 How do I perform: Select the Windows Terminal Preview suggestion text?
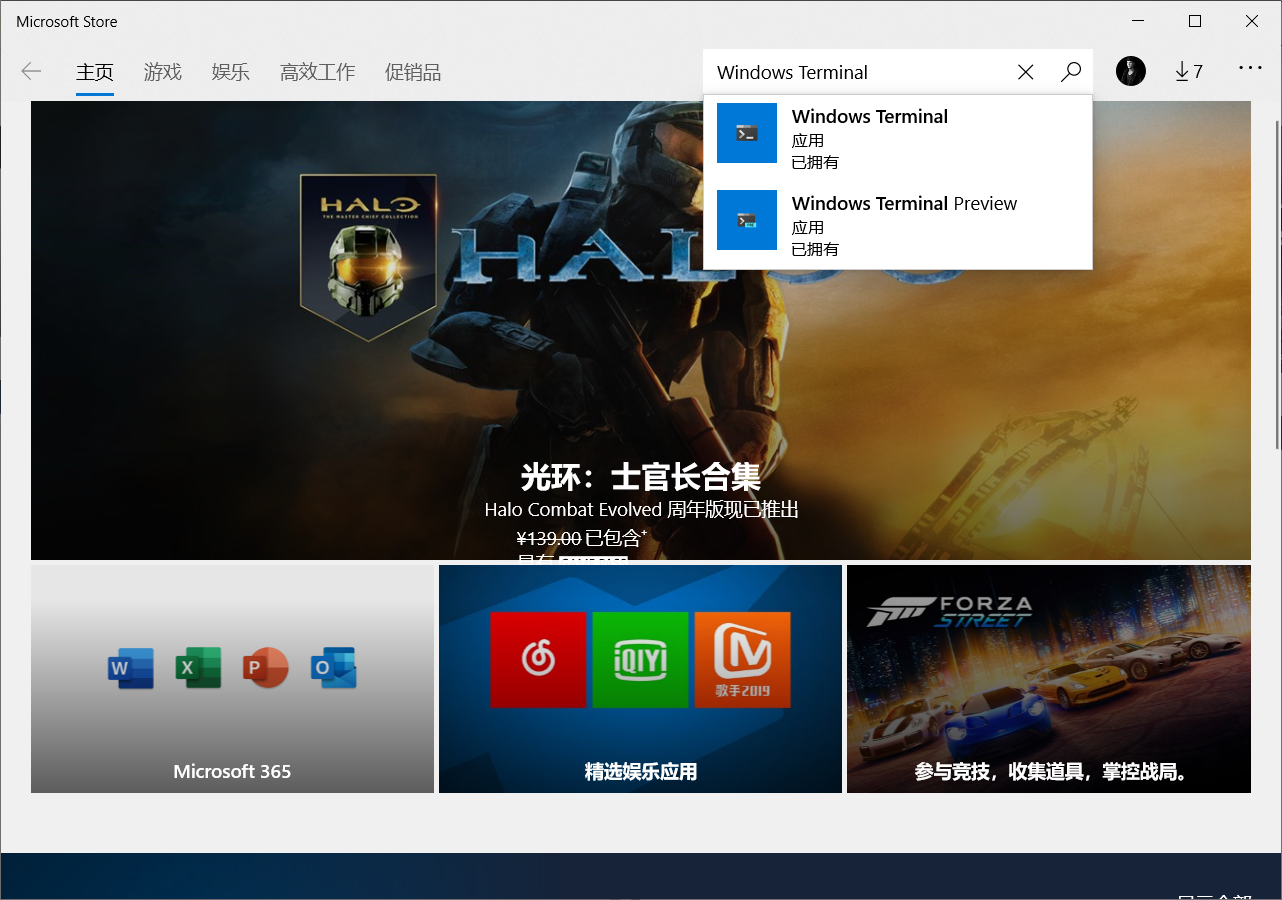pos(904,203)
